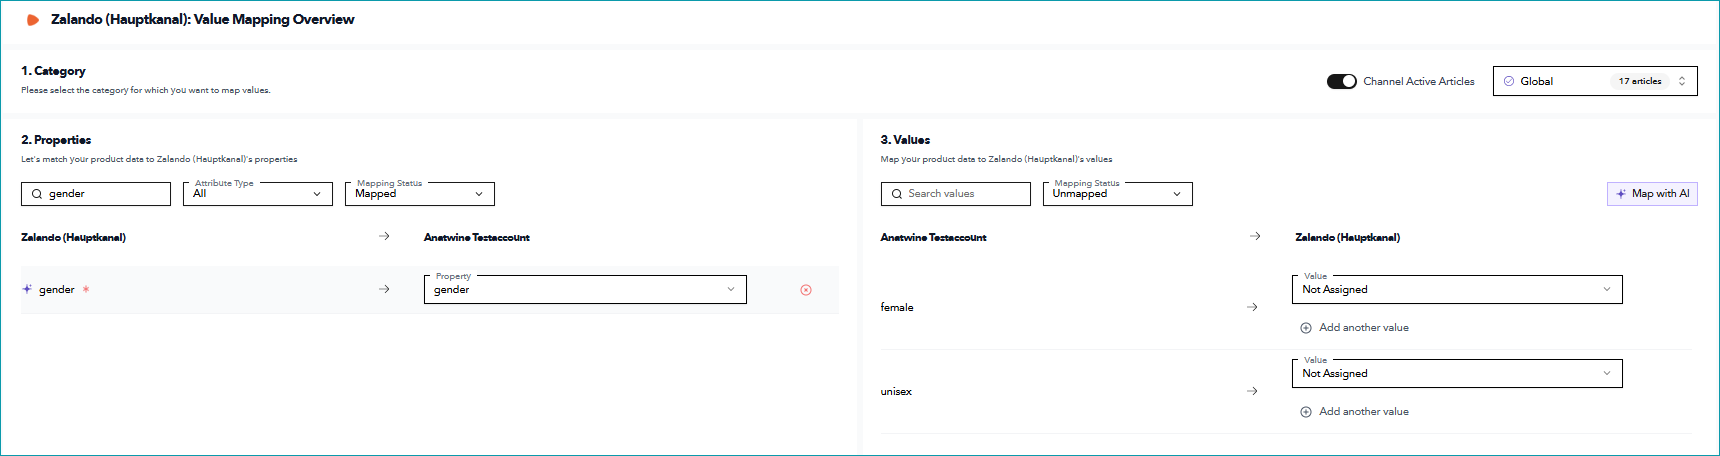
Task: Click the arrow icon in unisex row
Action: click(1252, 391)
